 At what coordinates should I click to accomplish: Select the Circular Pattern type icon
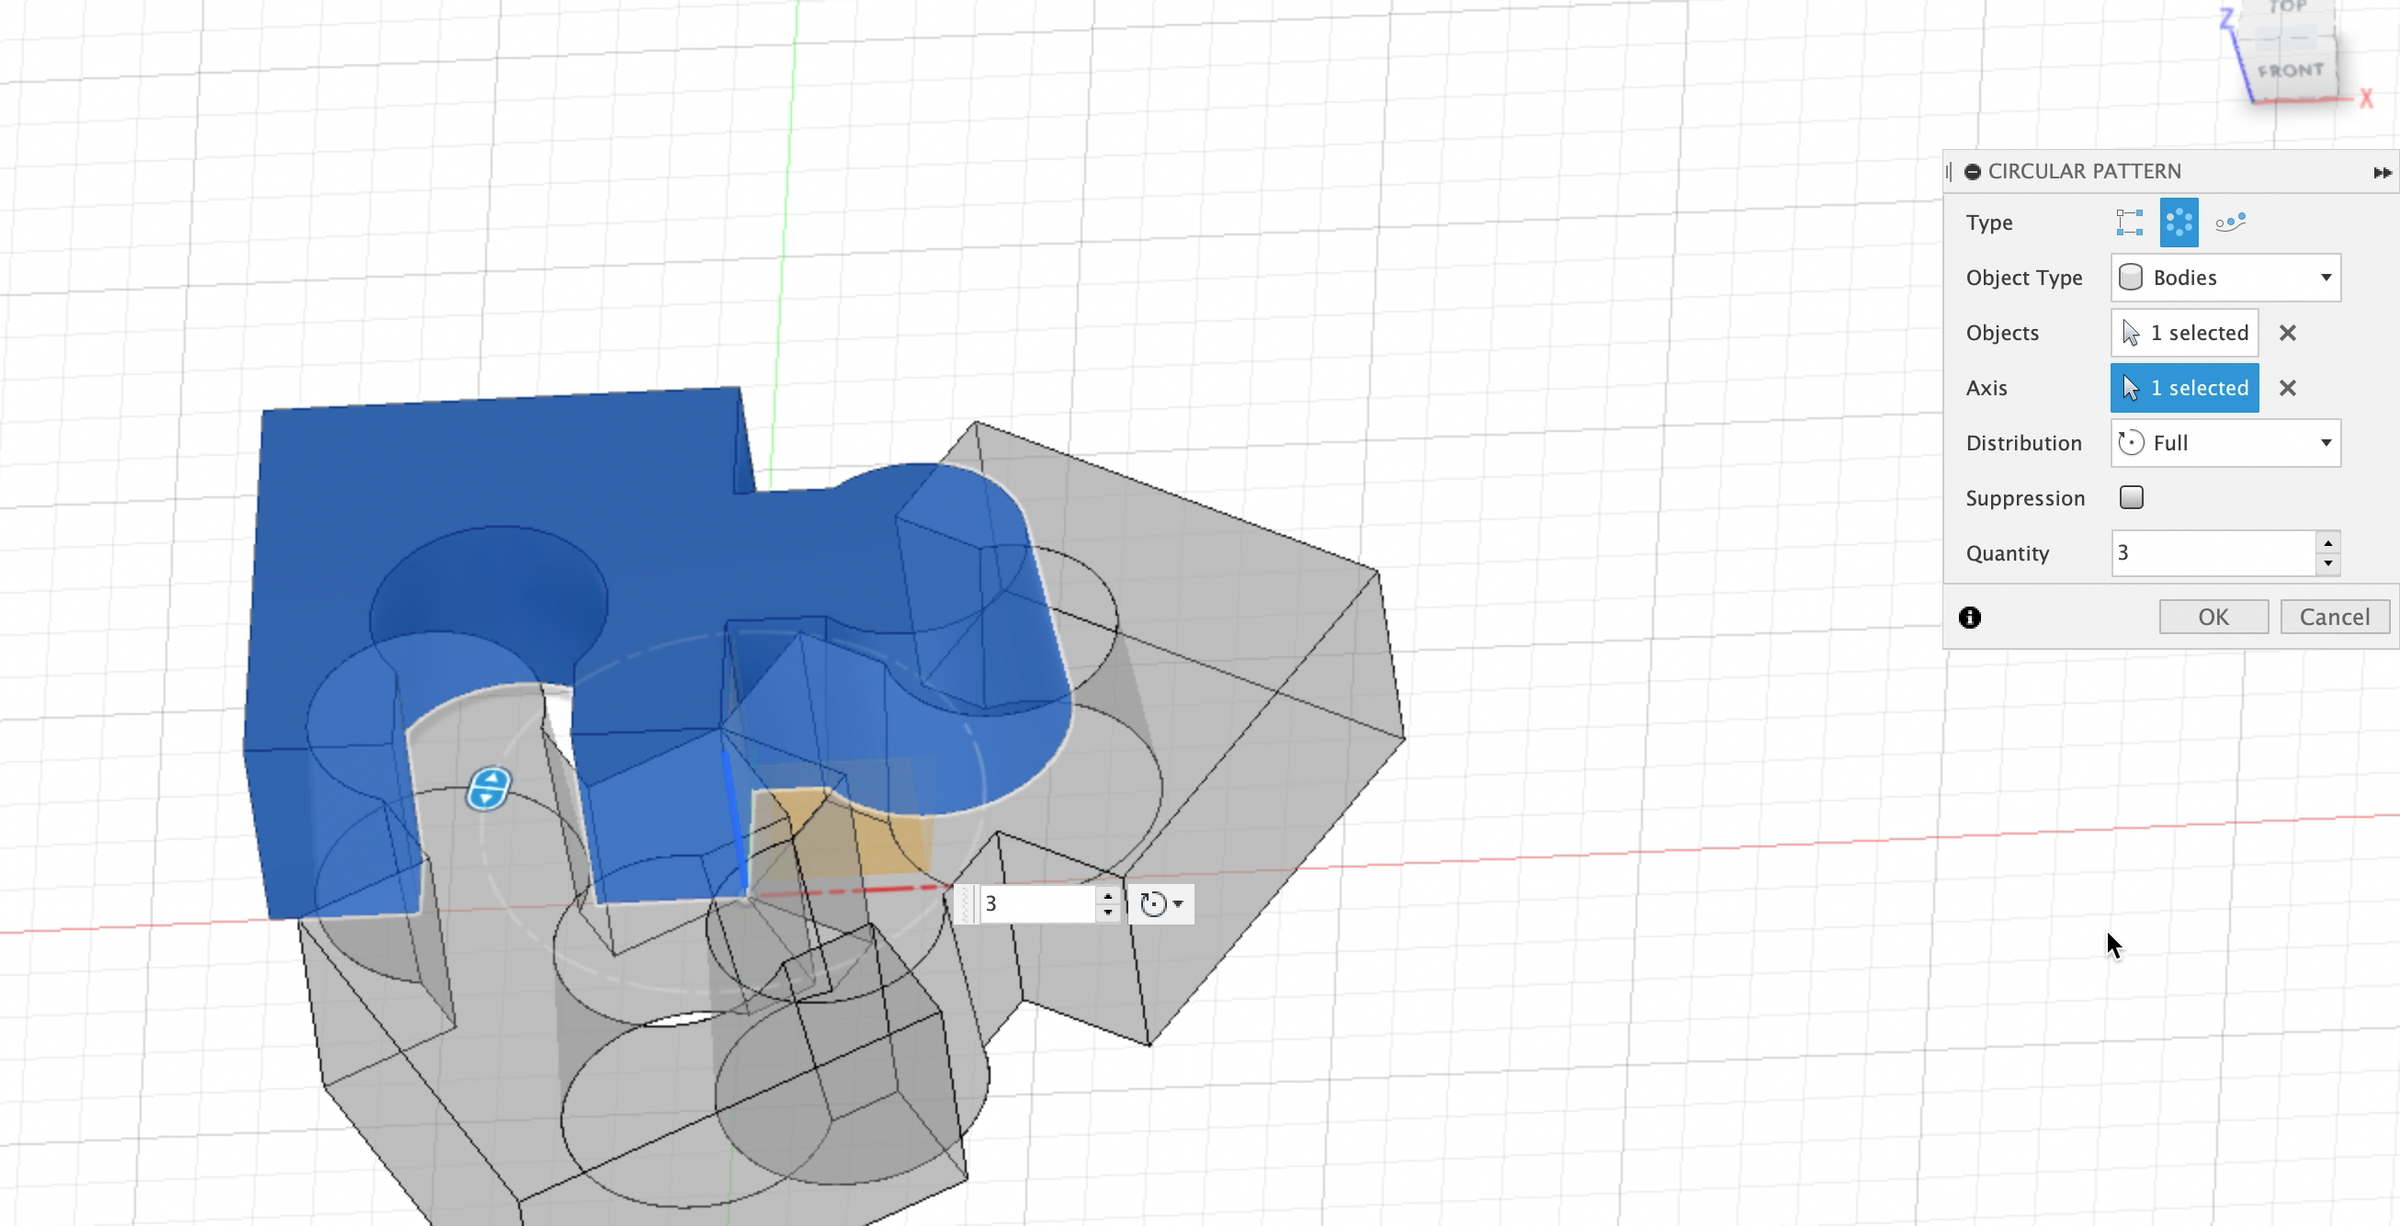pyautogui.click(x=2179, y=222)
